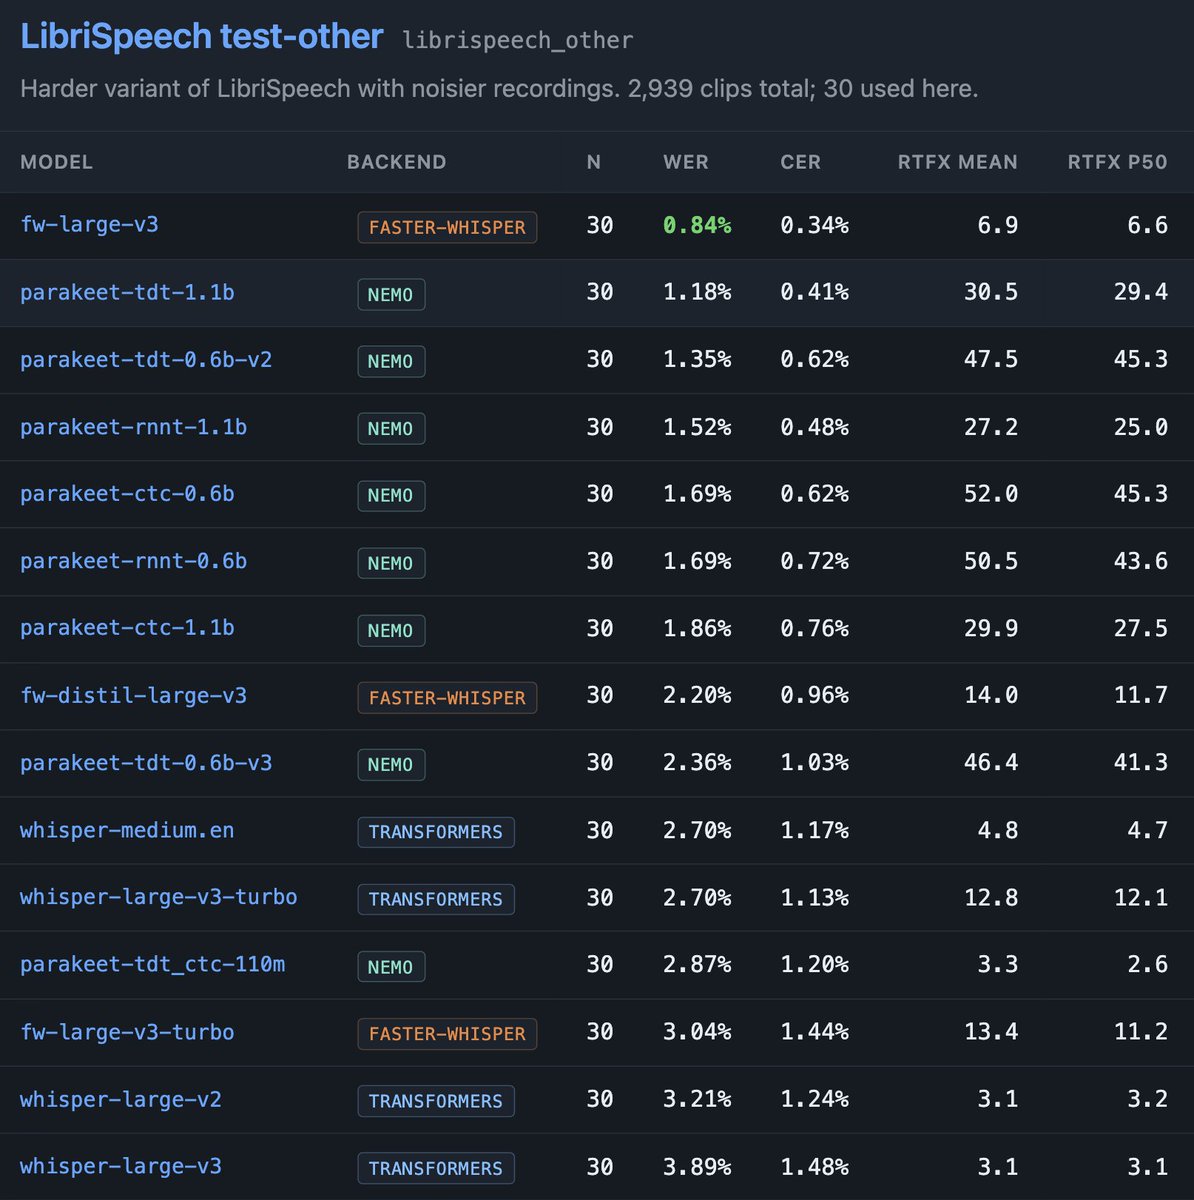Select the 29.4 RTFX P50 value
The image size is (1194, 1200).
tap(1141, 292)
